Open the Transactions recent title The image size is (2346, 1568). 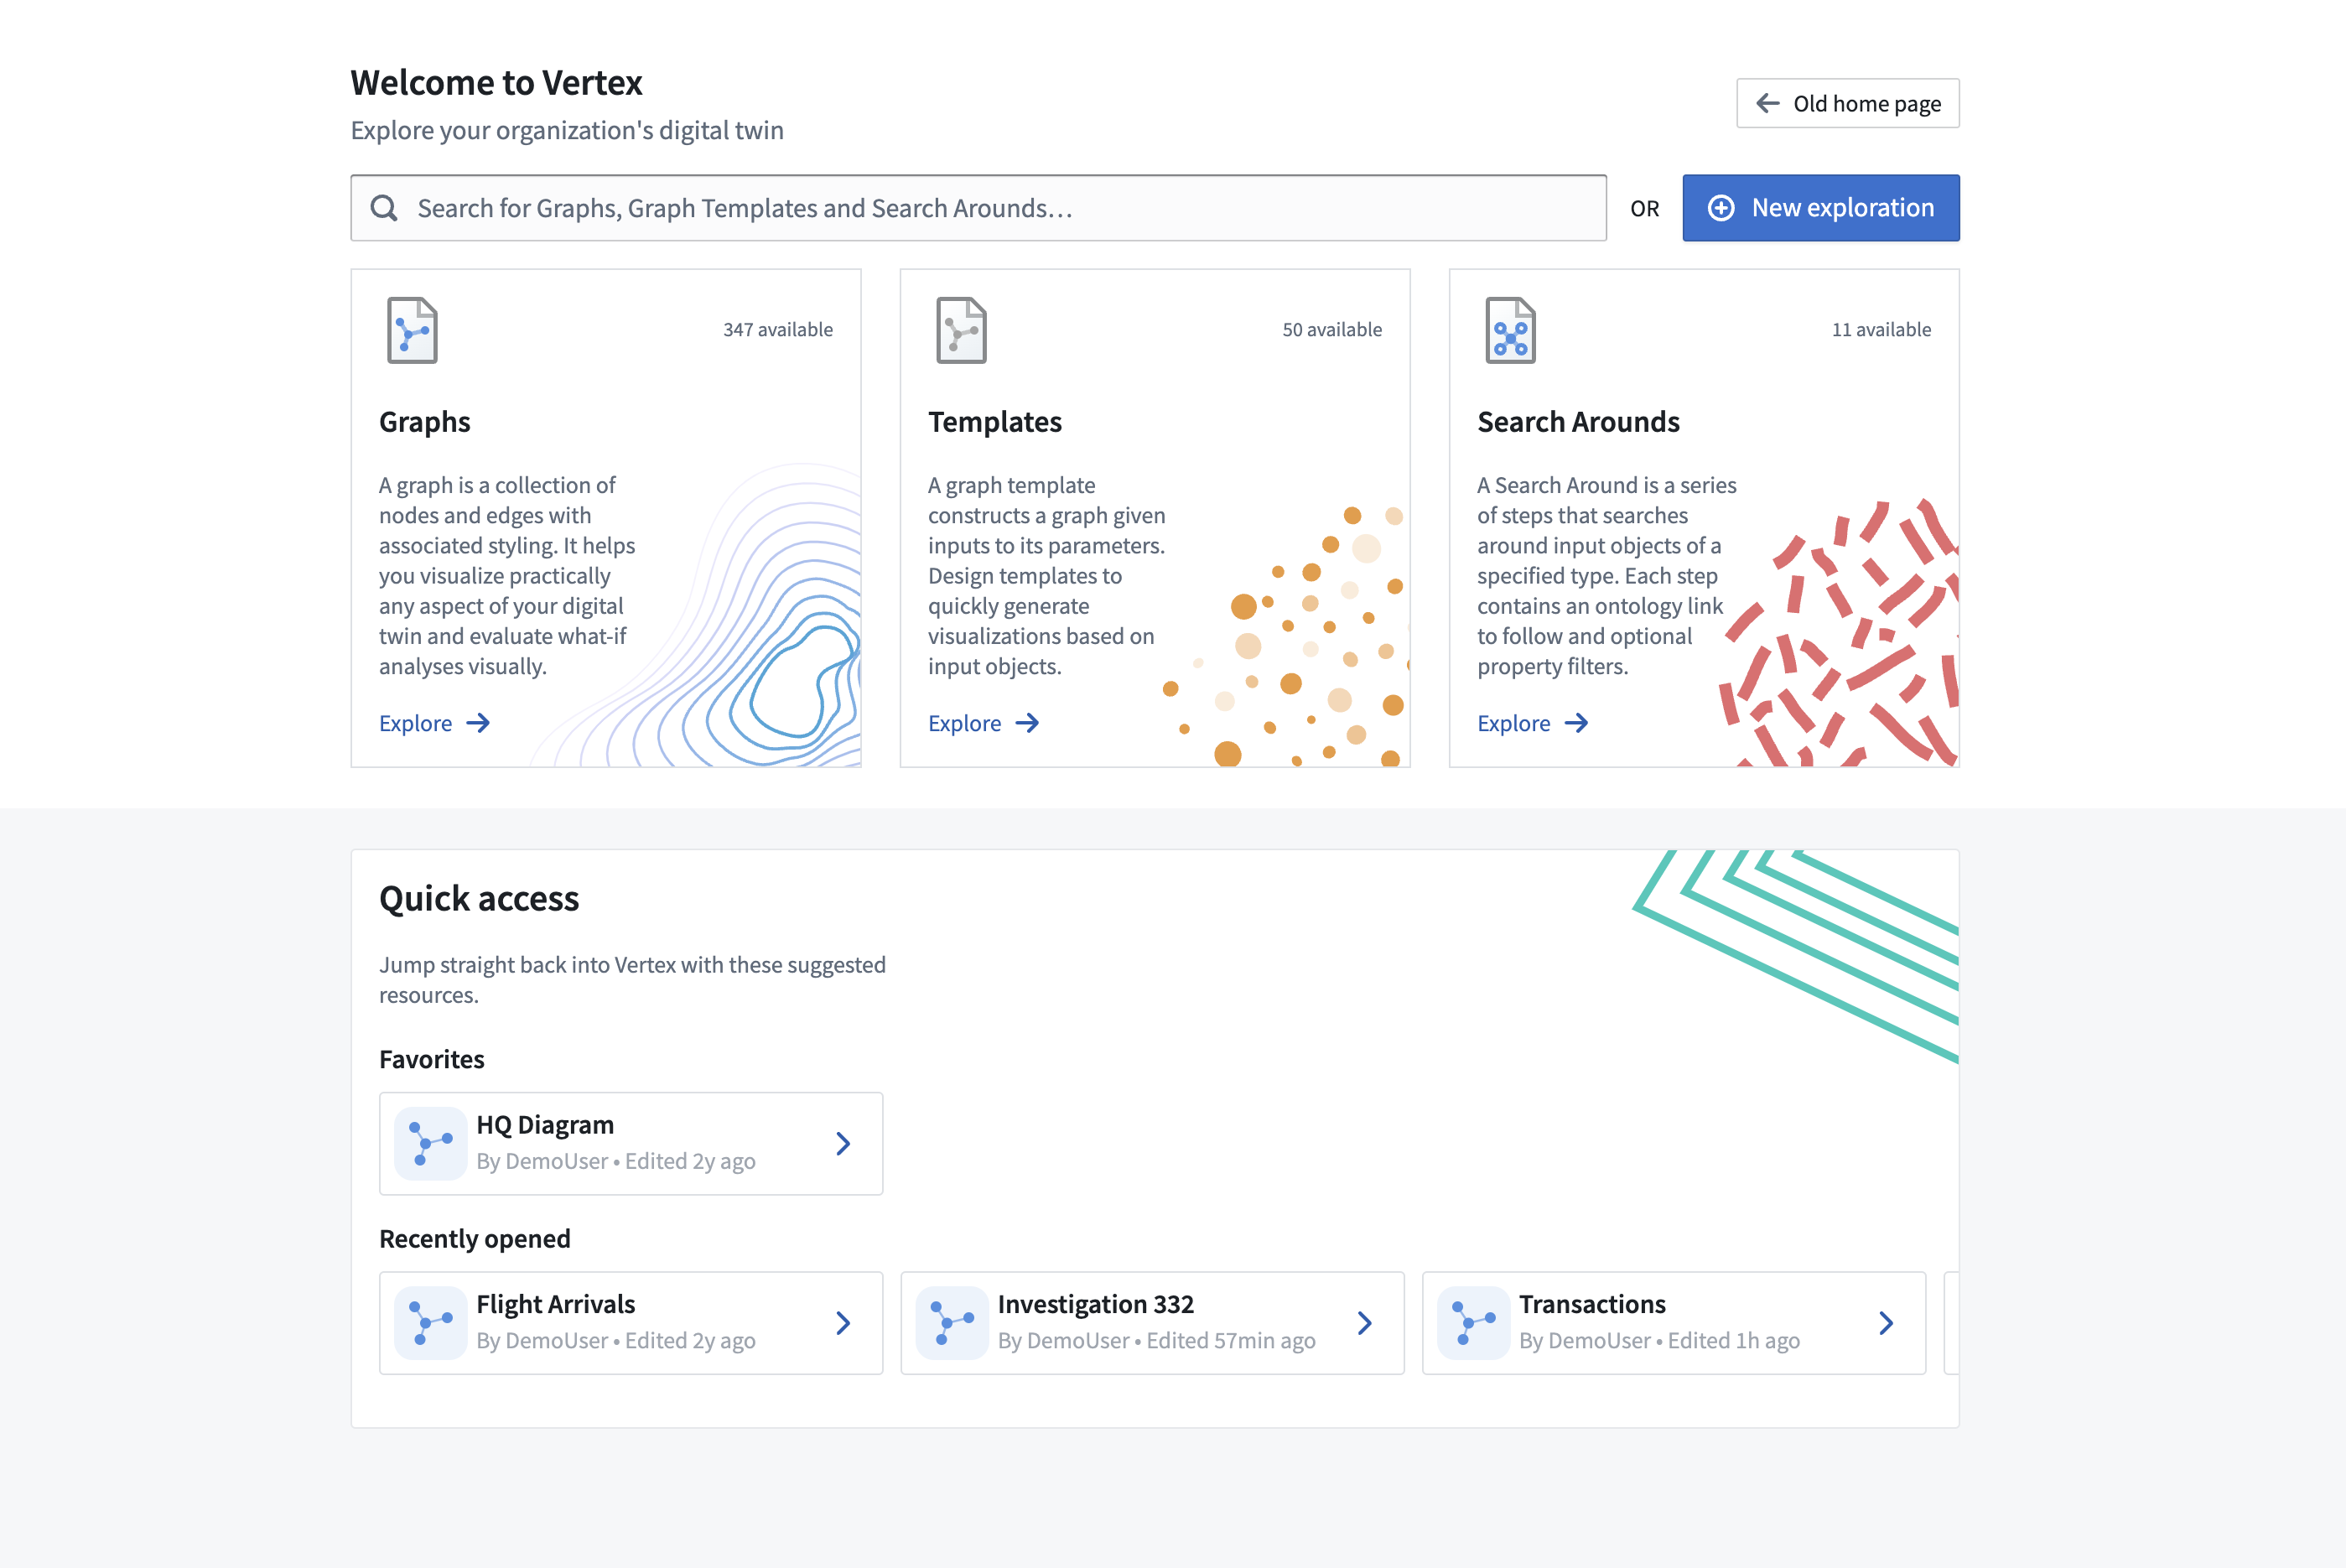coord(1592,1304)
